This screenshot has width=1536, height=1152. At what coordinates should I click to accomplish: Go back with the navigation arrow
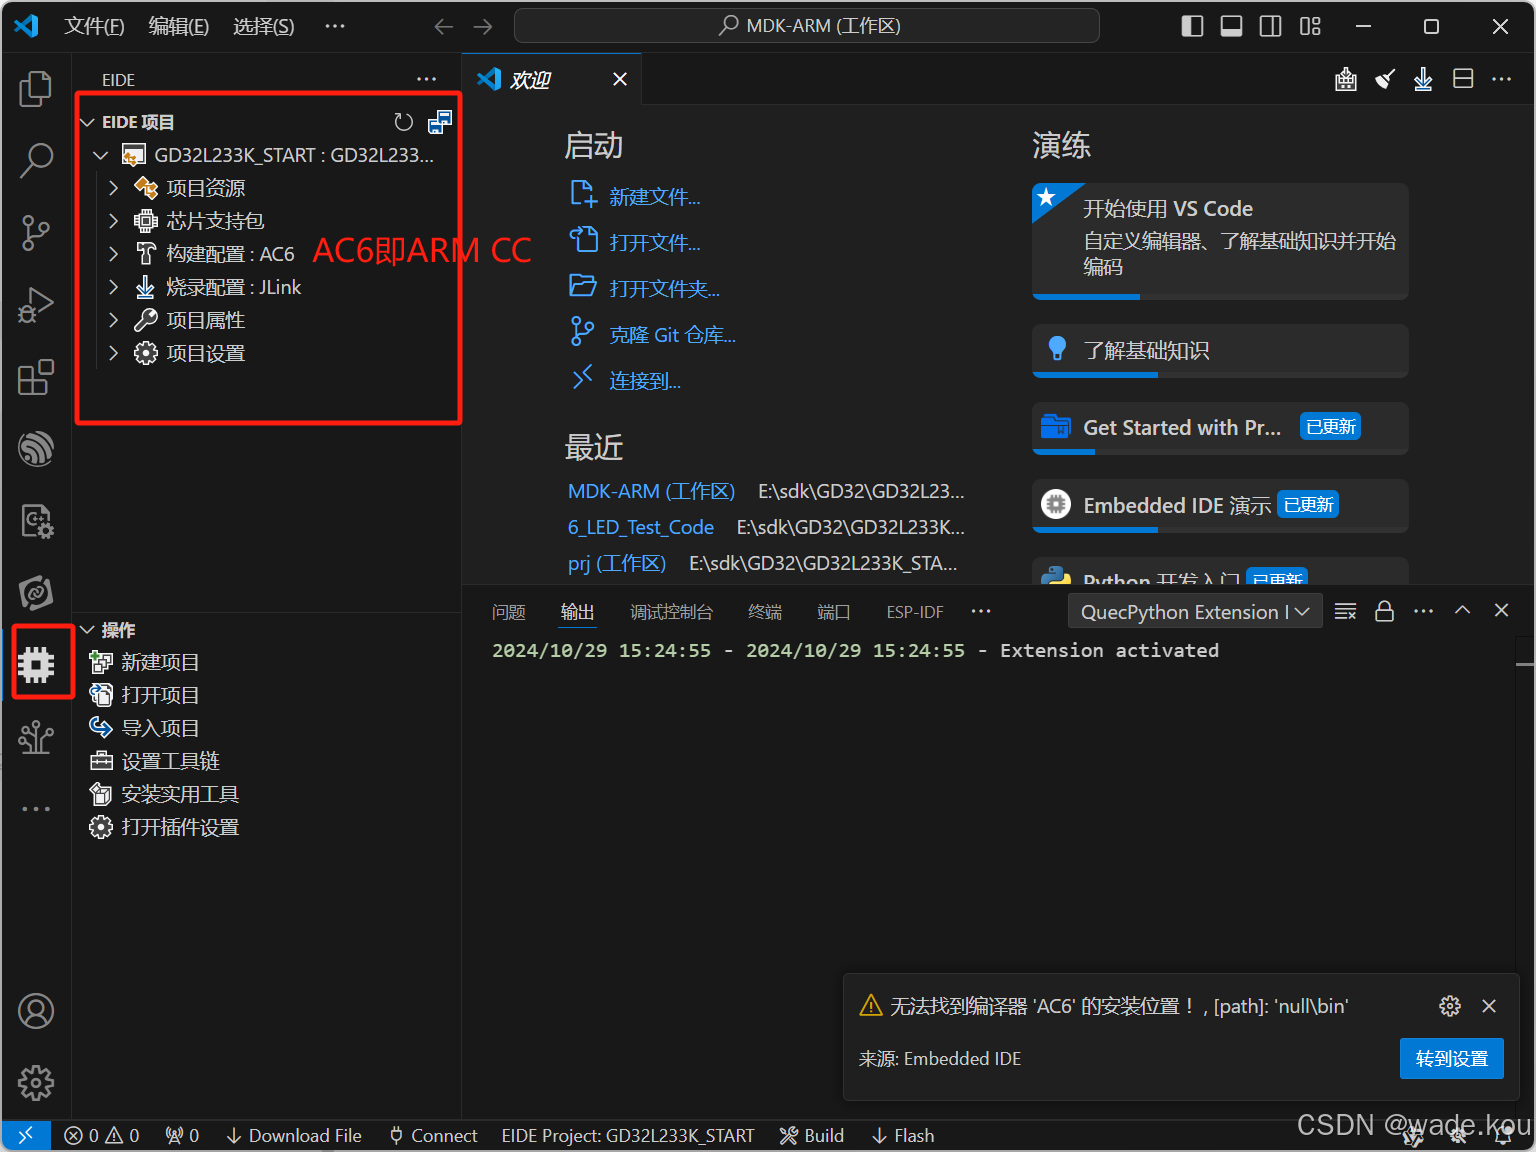[444, 26]
